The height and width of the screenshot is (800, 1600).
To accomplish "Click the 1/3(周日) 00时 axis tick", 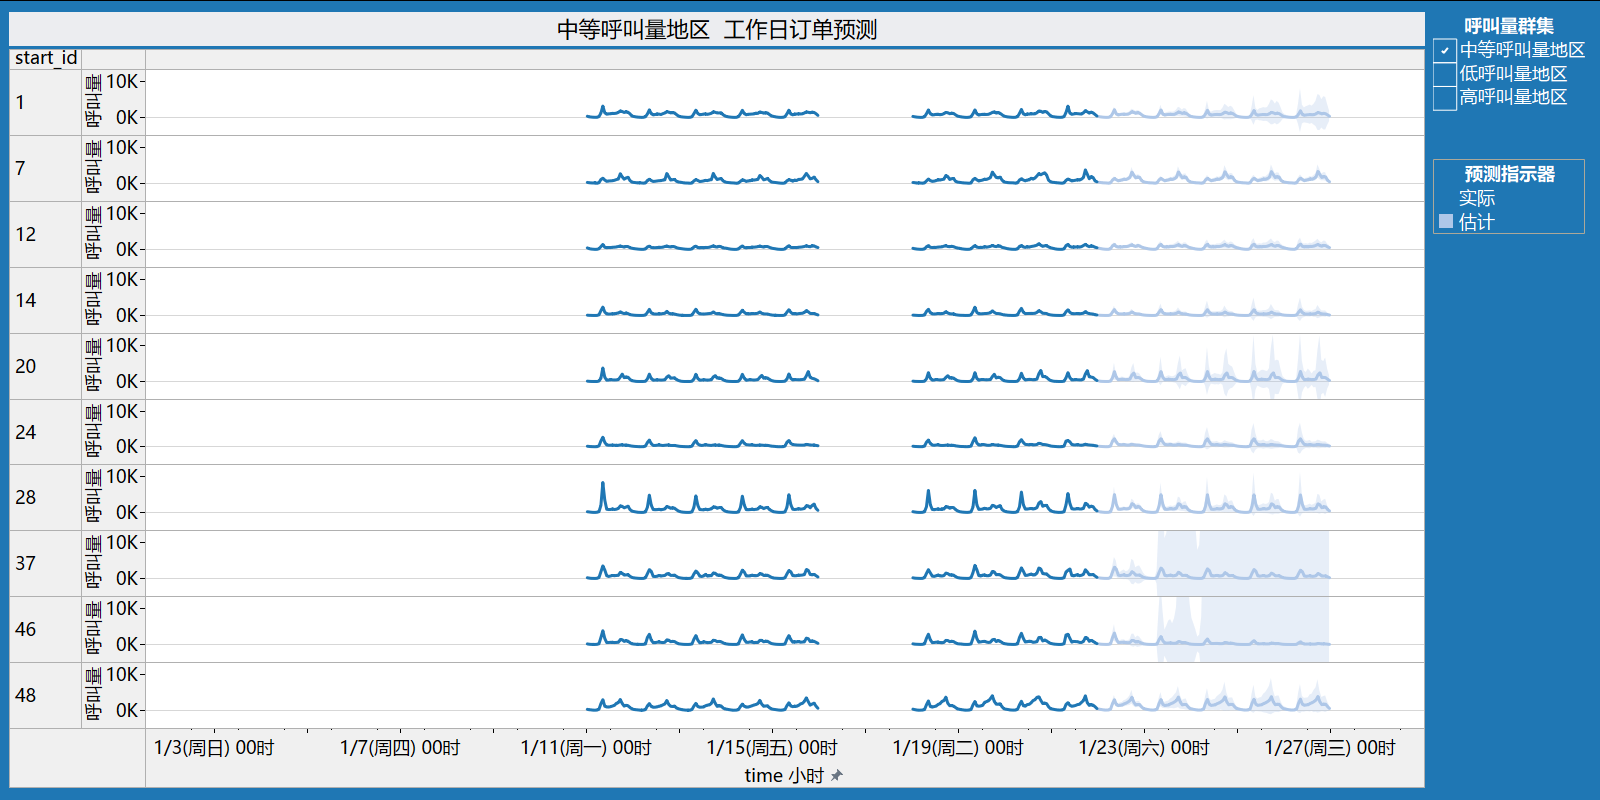I will coord(214,747).
